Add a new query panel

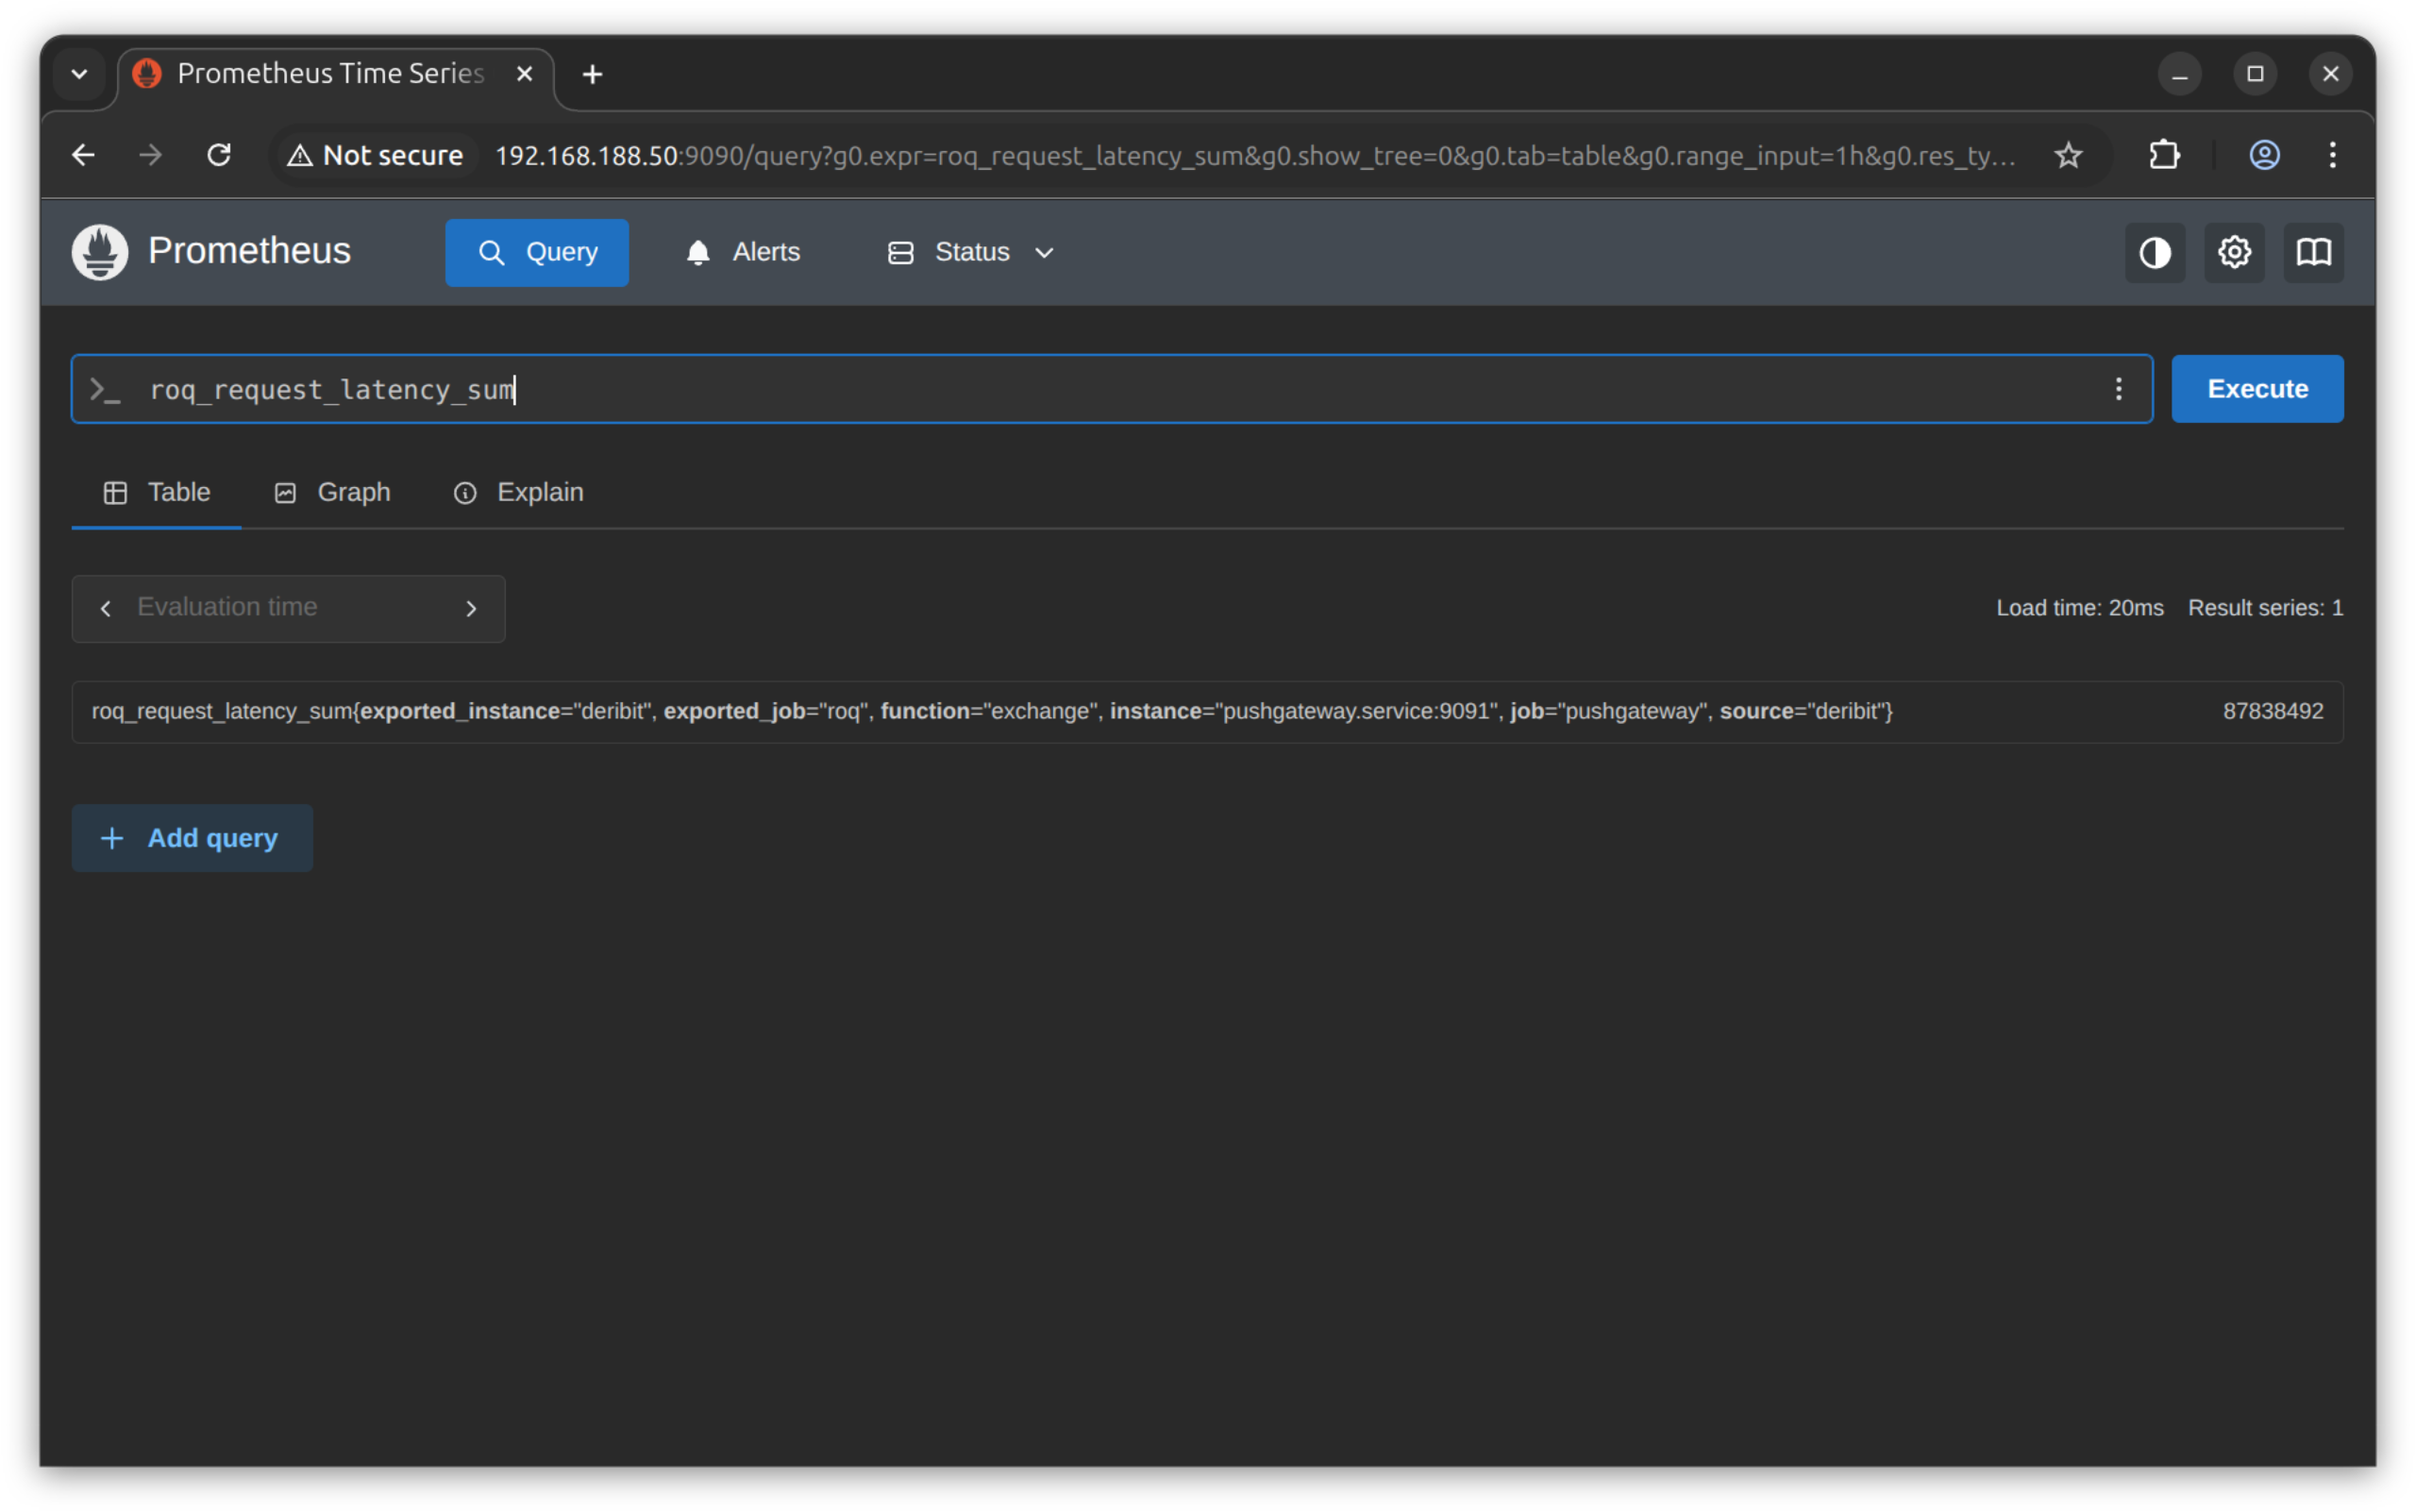click(x=192, y=838)
